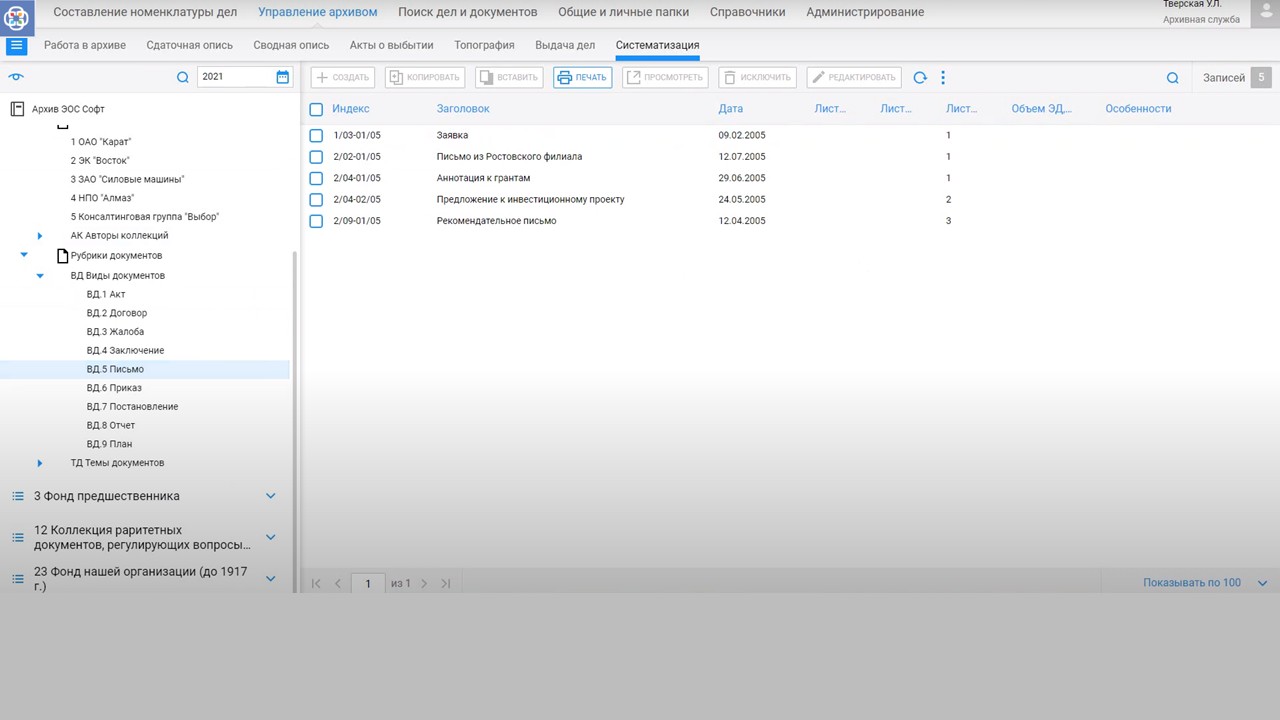Click the Печать print button
1280x720 pixels.
[582, 78]
